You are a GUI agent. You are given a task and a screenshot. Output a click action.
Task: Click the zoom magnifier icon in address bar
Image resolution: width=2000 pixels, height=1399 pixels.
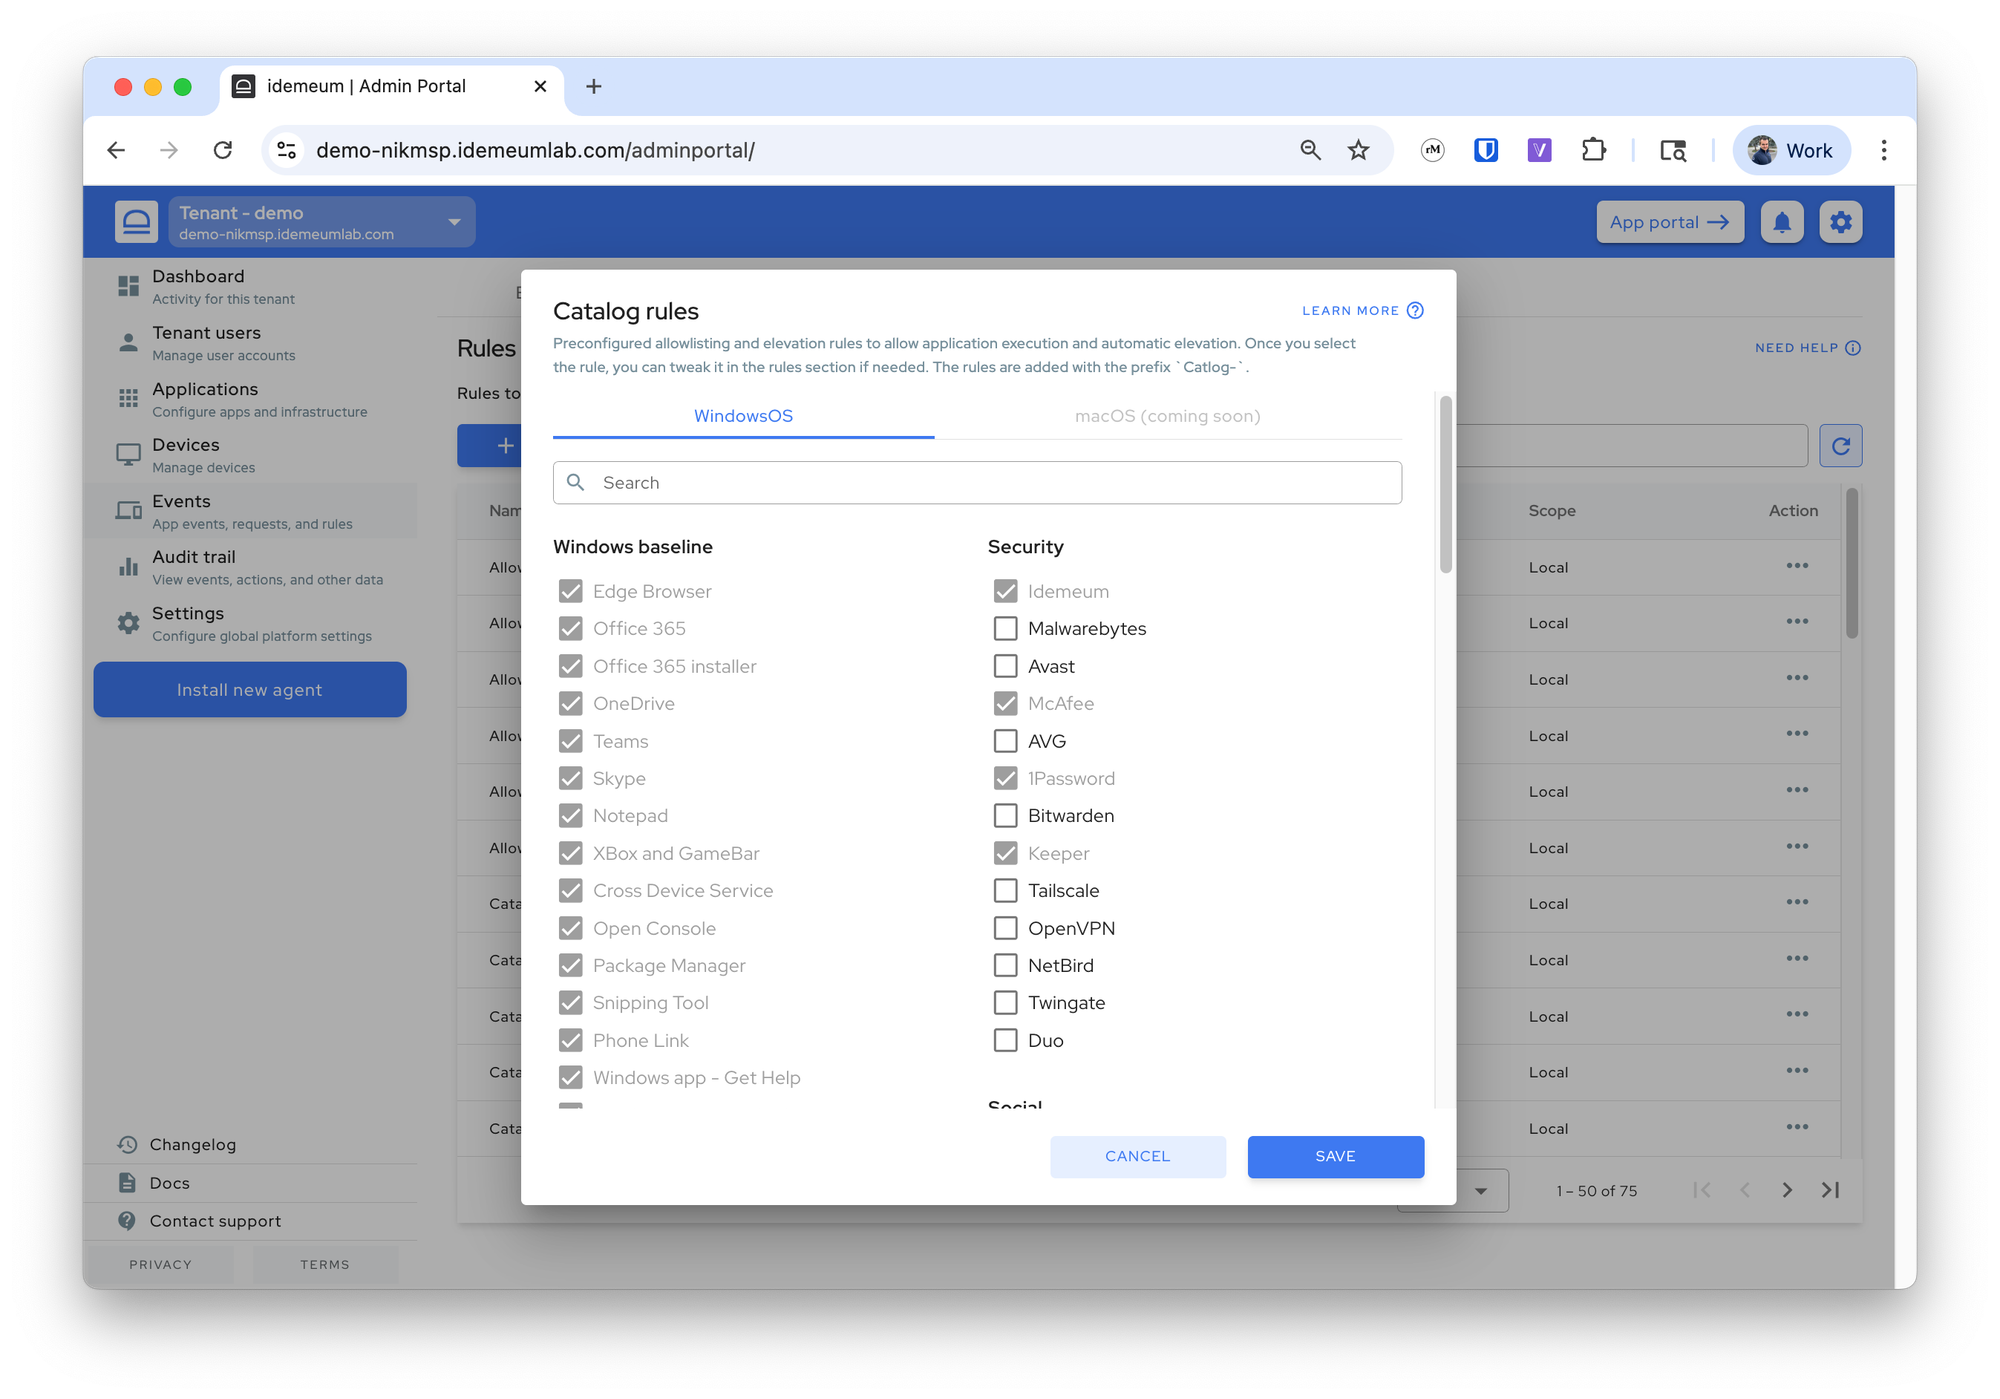point(1310,150)
